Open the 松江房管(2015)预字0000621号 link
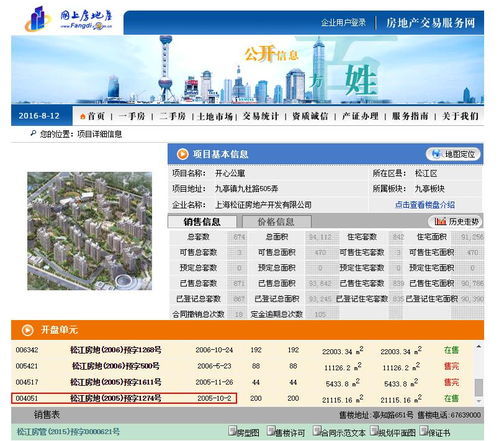499x441 pixels. (x=68, y=432)
